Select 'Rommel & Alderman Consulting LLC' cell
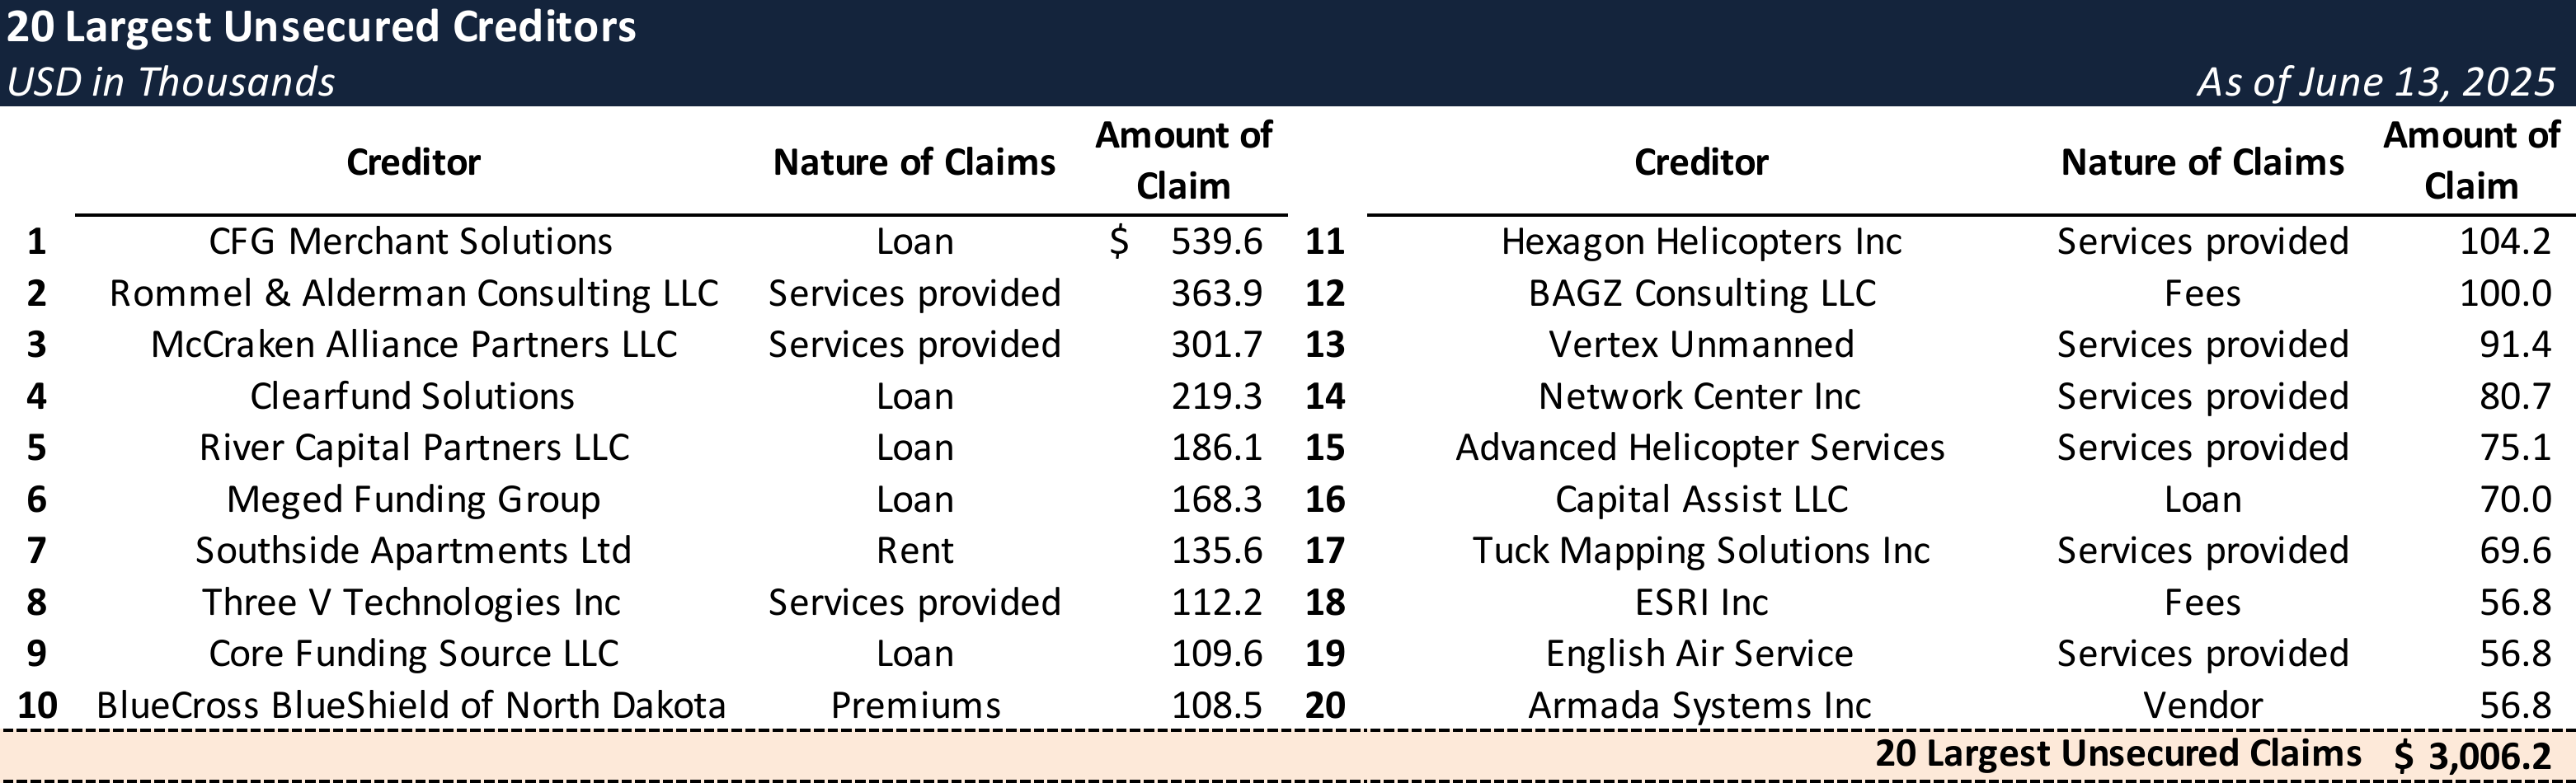2576x783 pixels. click(413, 294)
